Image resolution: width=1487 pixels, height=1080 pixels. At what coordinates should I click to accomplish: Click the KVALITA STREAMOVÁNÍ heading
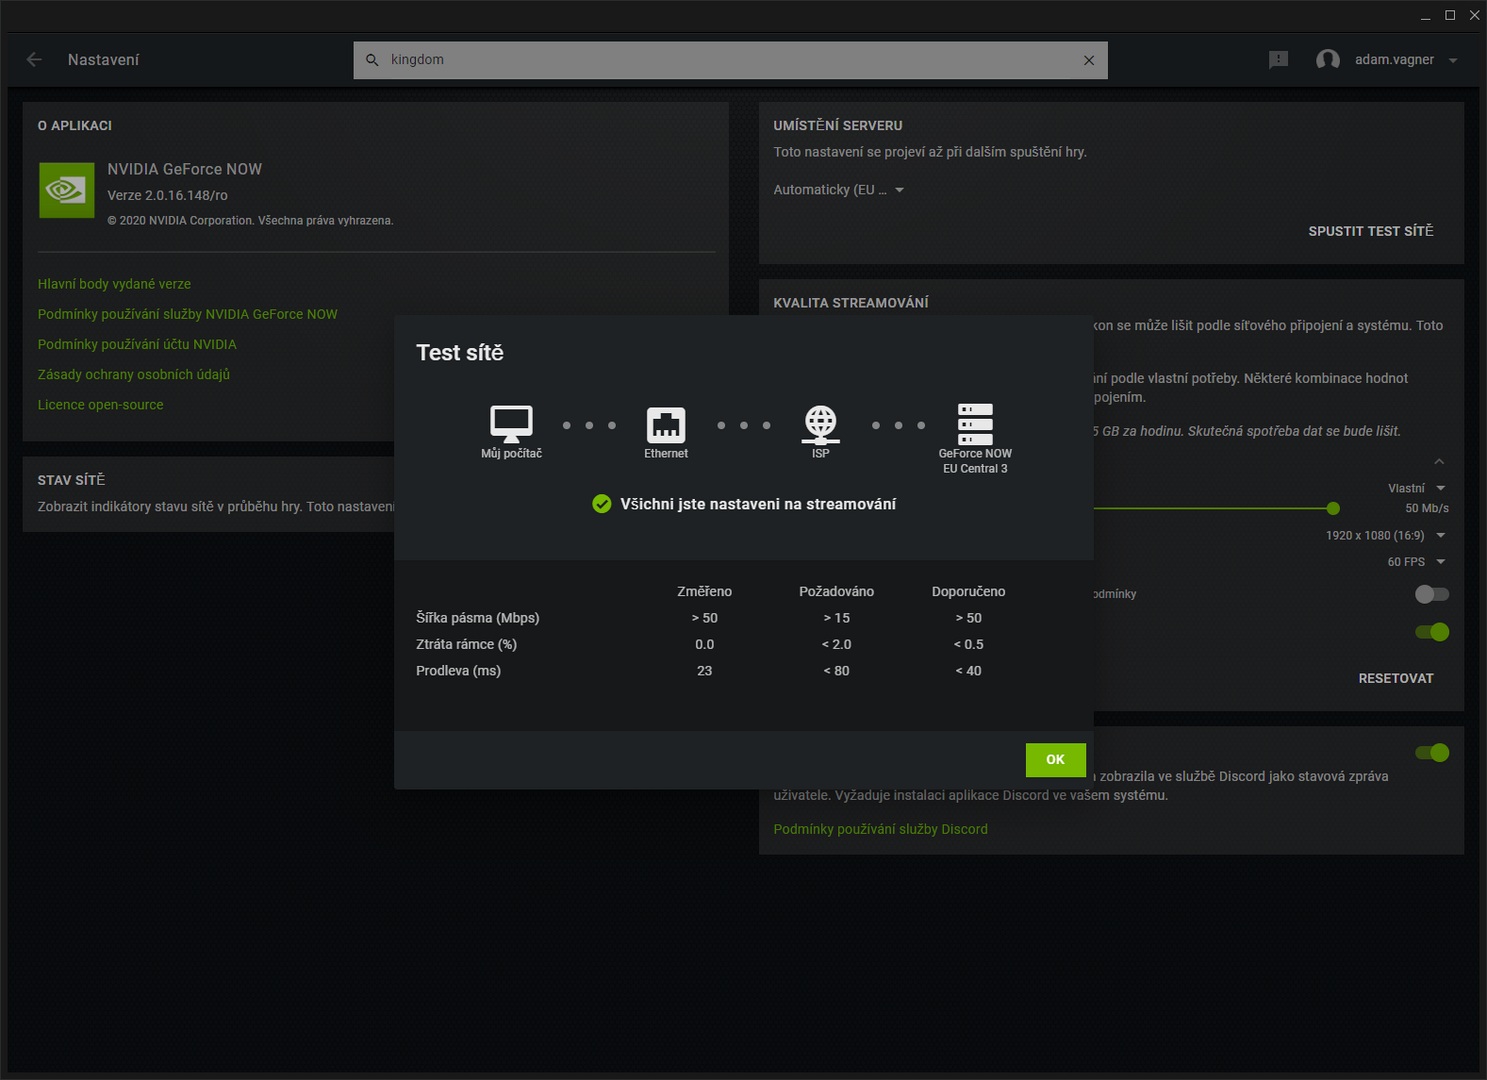pyautogui.click(x=850, y=303)
